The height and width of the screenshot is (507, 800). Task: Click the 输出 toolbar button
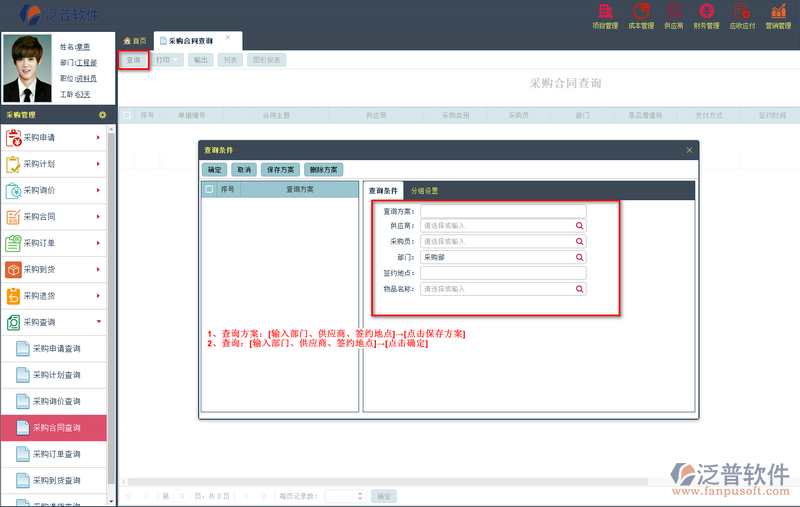[x=201, y=60]
